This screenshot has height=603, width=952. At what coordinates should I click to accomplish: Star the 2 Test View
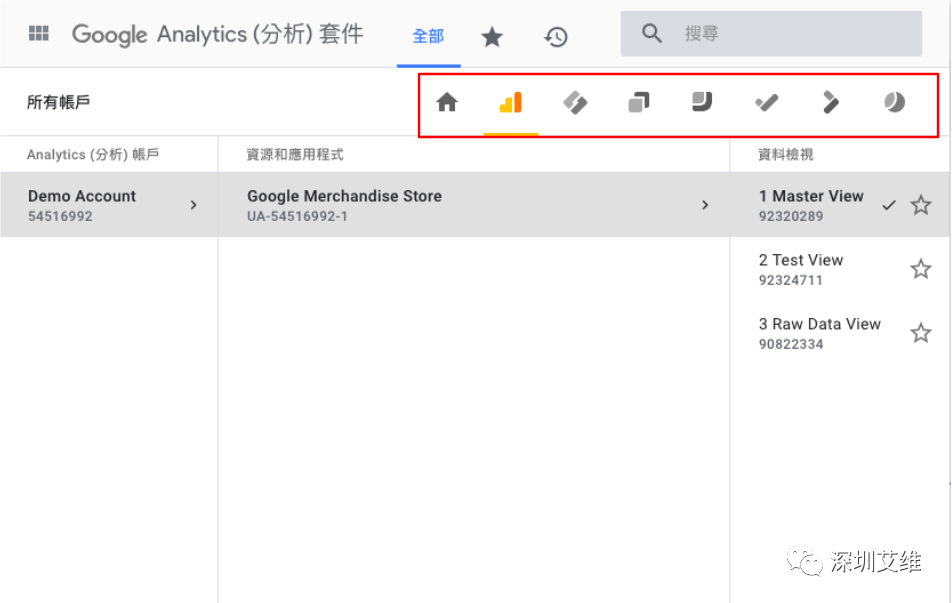point(921,269)
